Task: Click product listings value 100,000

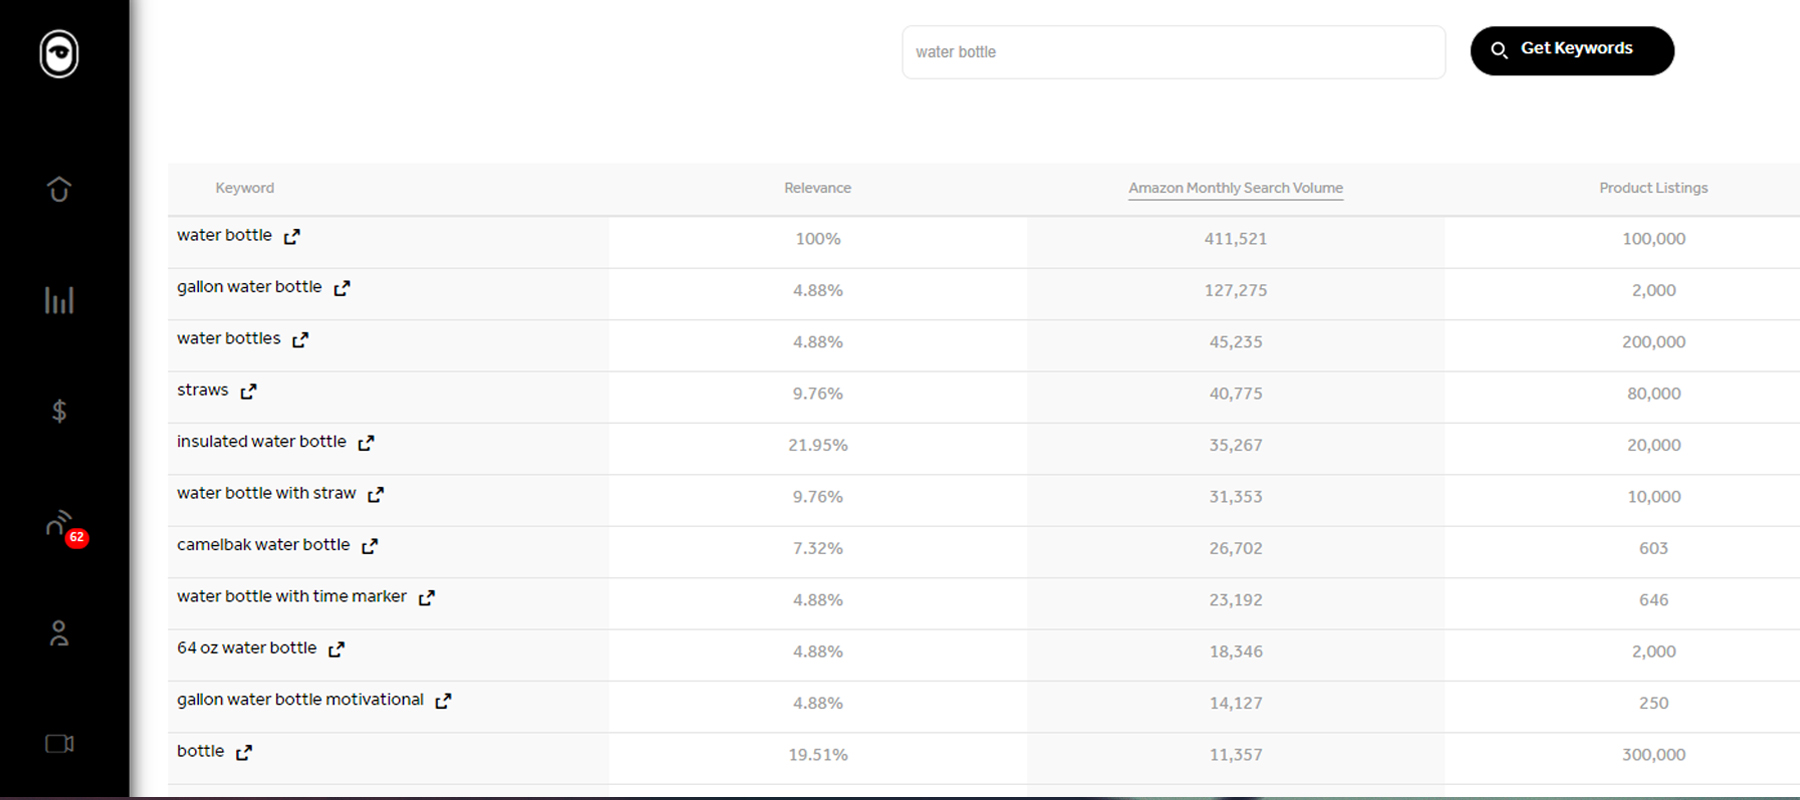Action: (x=1654, y=239)
